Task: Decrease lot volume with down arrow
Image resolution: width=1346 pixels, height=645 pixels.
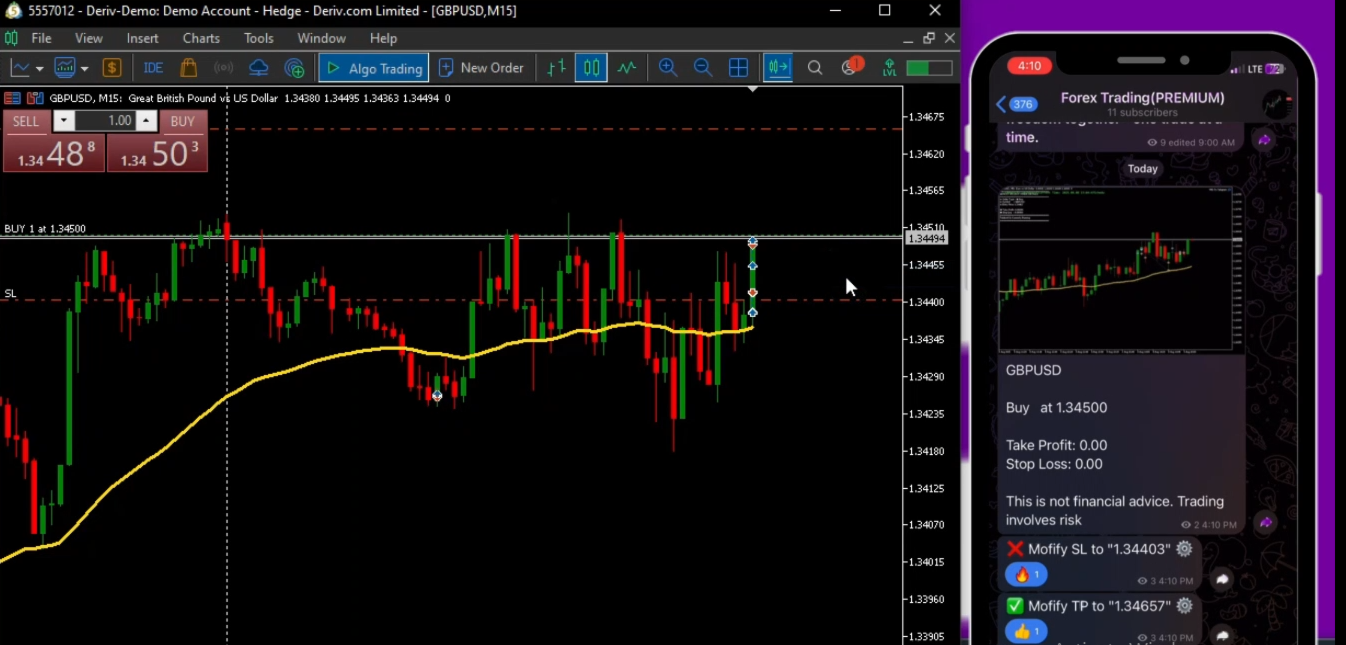Action: (64, 121)
